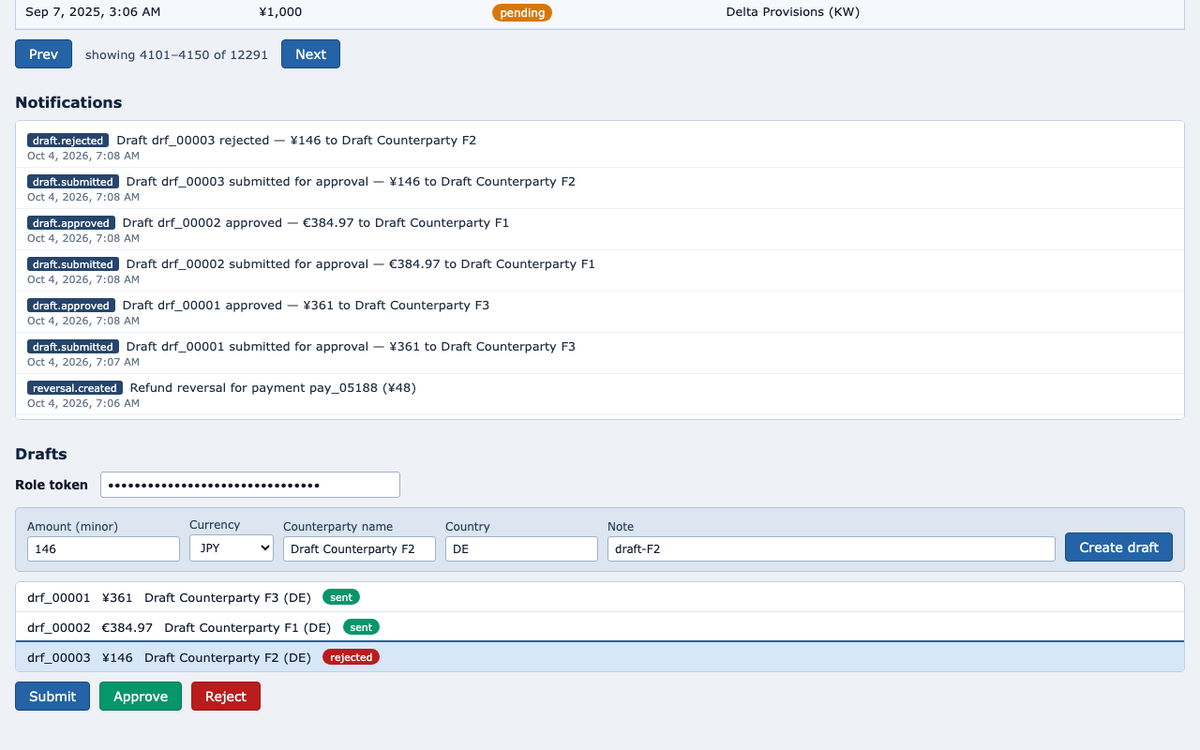Reject the selected draft

225,696
